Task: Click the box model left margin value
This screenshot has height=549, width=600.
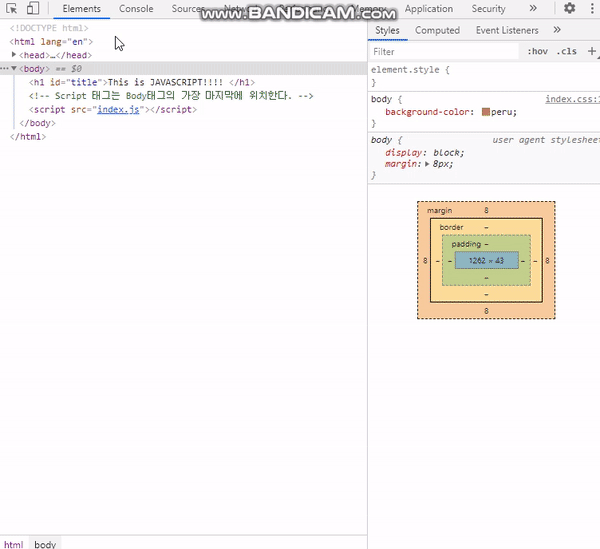Action: 425,261
